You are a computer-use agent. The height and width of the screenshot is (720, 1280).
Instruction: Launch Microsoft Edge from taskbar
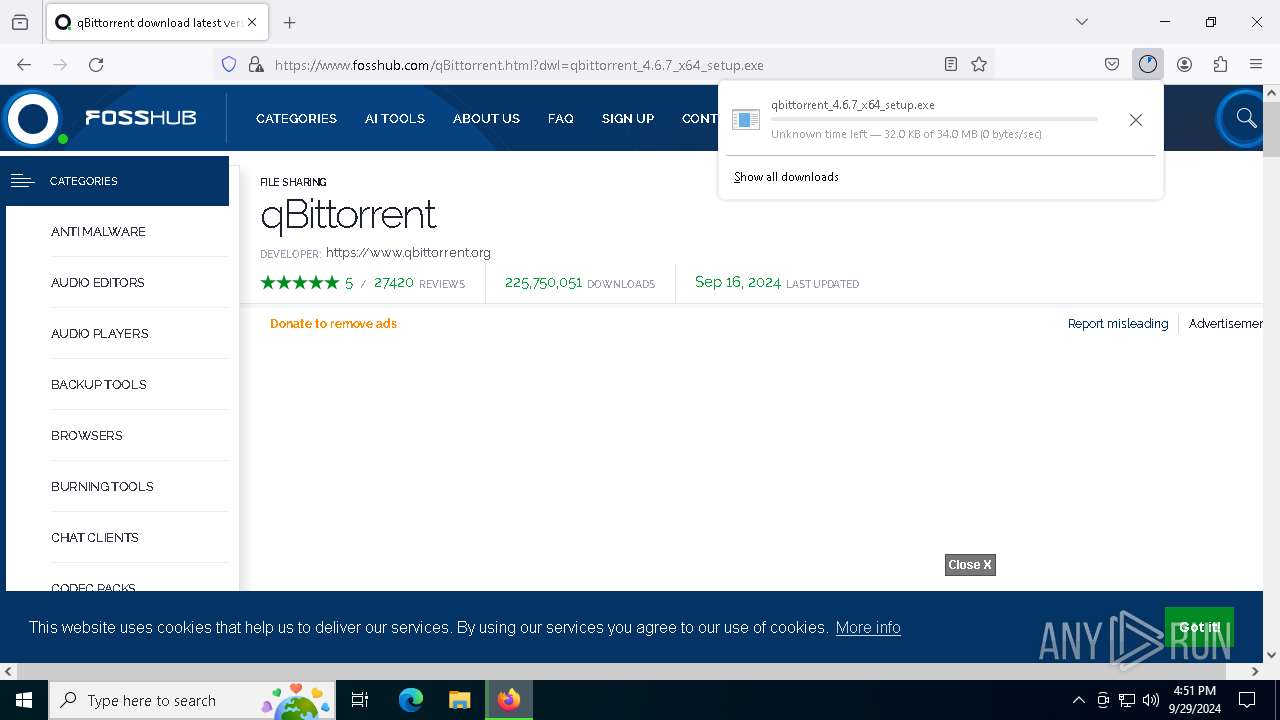(x=411, y=700)
